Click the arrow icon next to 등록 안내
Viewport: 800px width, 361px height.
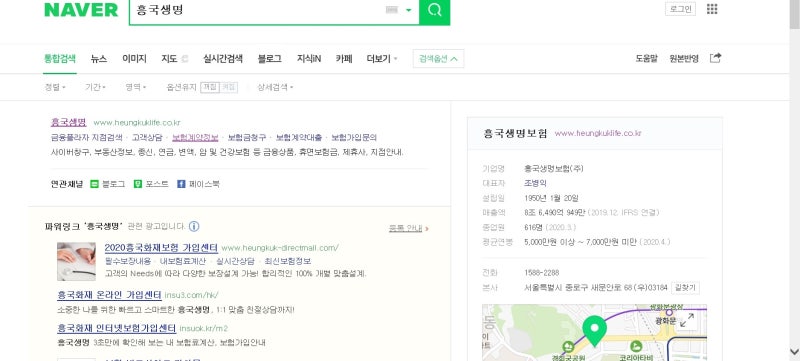427,229
